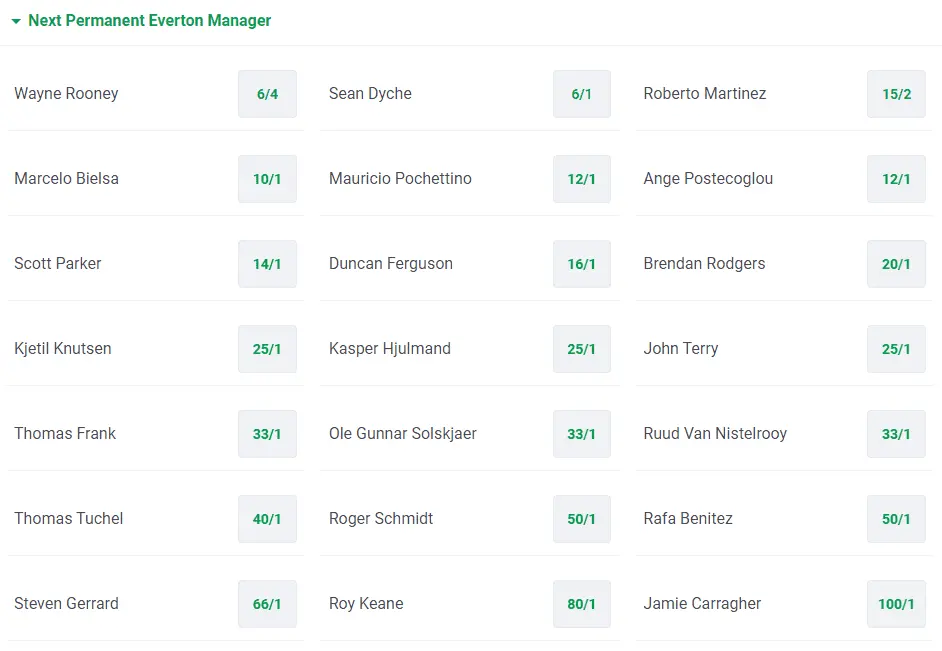Choose Thomas Frank 33/1 odds
Viewport: 942px width, 651px height.
267,434
